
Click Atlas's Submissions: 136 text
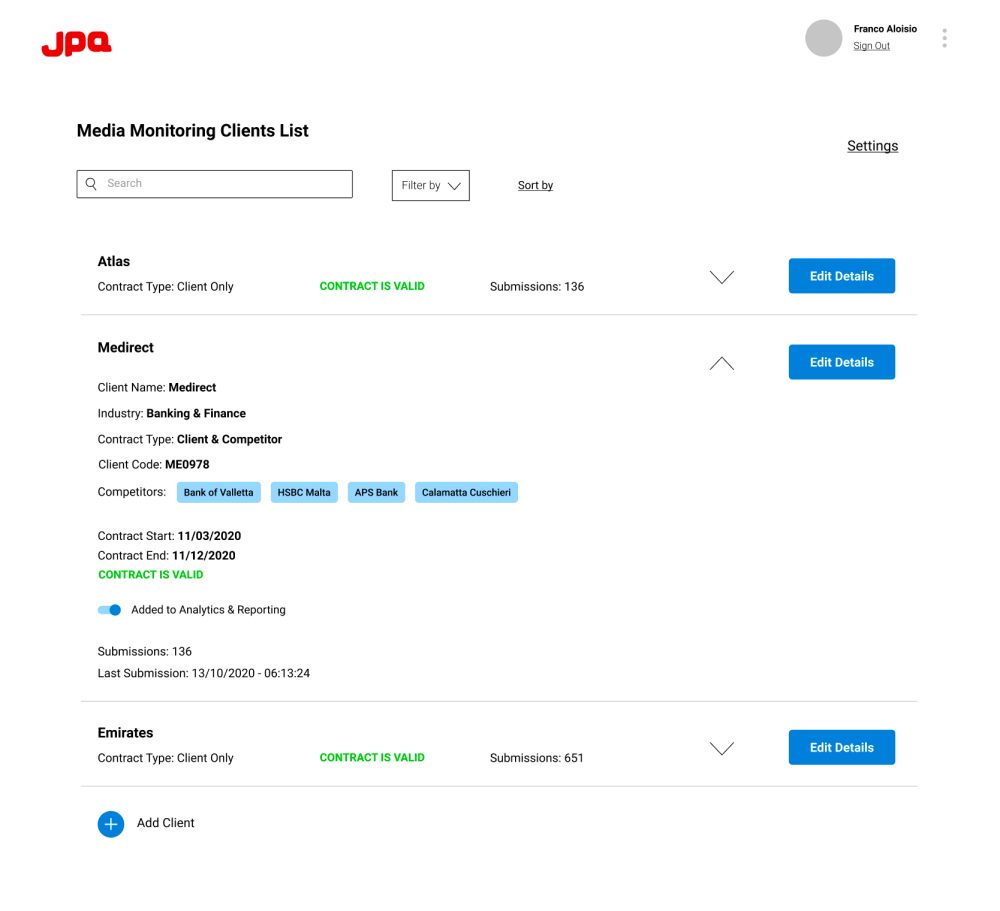point(537,287)
